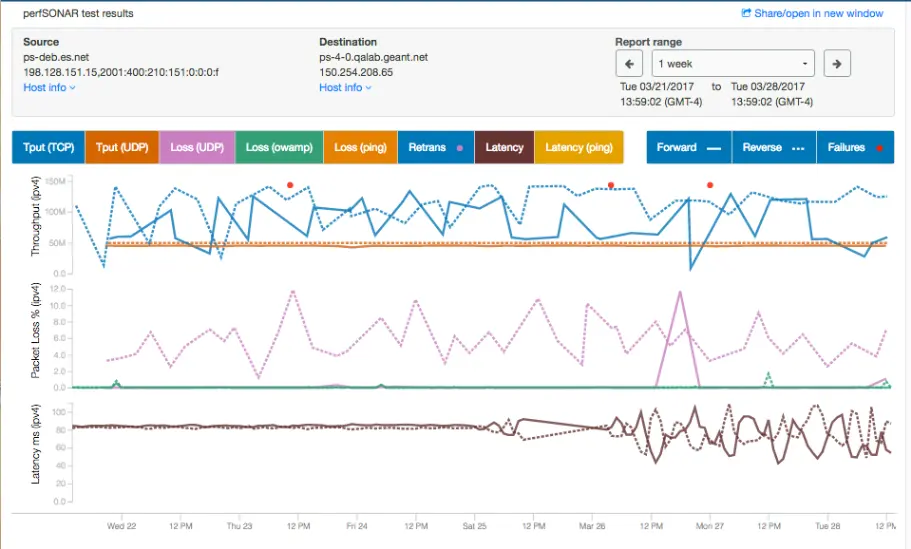
Task: Click the red failure dot near Mon 27
Action: coord(709,185)
